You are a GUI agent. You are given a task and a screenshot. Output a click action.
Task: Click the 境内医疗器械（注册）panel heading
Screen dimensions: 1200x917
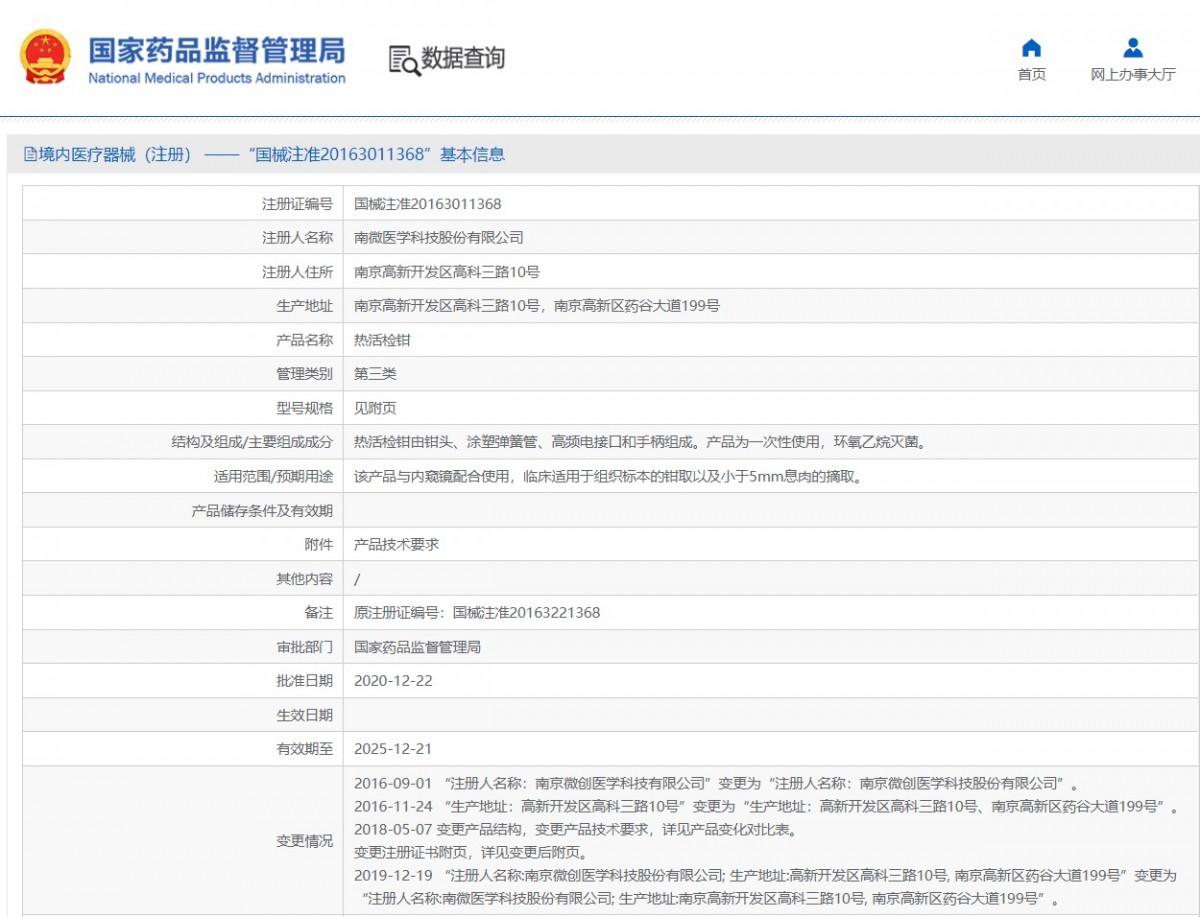271,155
